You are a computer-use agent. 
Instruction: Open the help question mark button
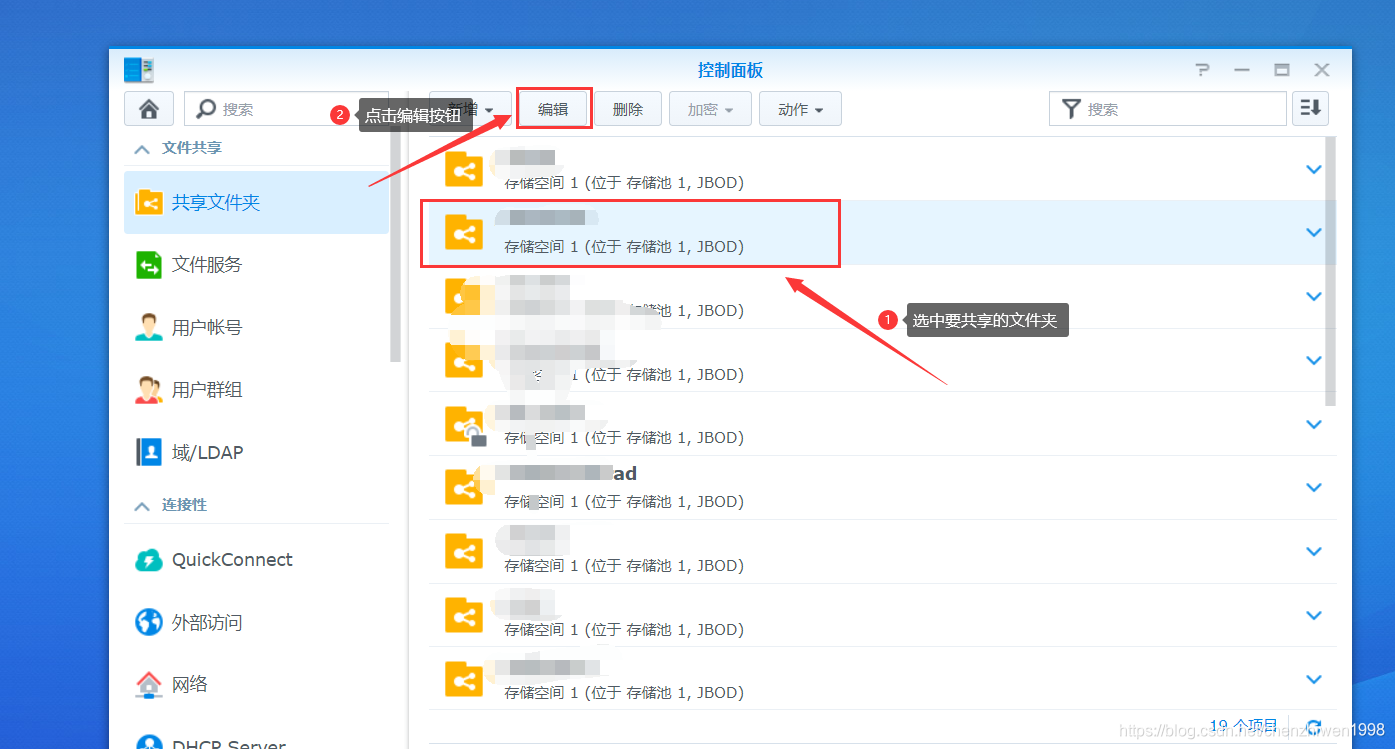coord(1203,70)
